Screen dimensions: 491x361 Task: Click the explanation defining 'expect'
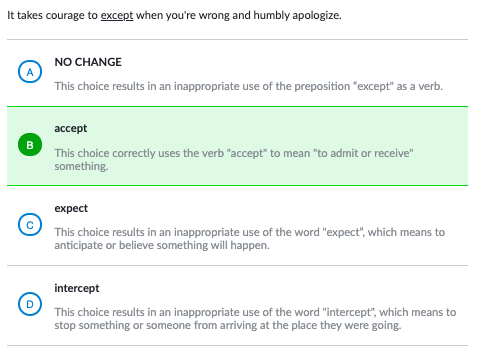pyautogui.click(x=250, y=239)
